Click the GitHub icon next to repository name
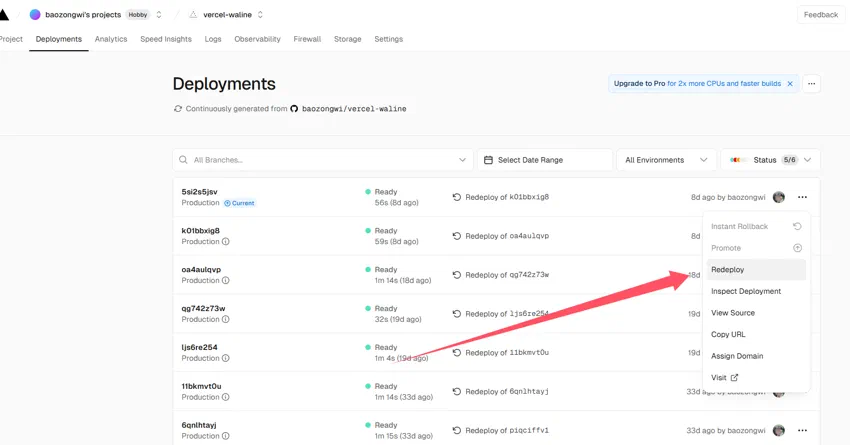Image resolution: width=850 pixels, height=445 pixels. [294, 109]
